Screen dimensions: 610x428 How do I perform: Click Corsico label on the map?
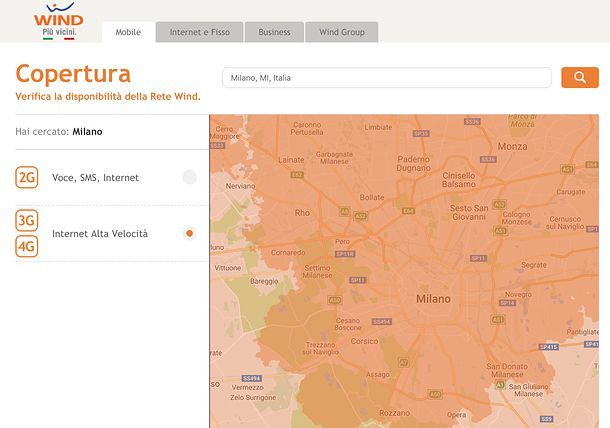tap(364, 341)
